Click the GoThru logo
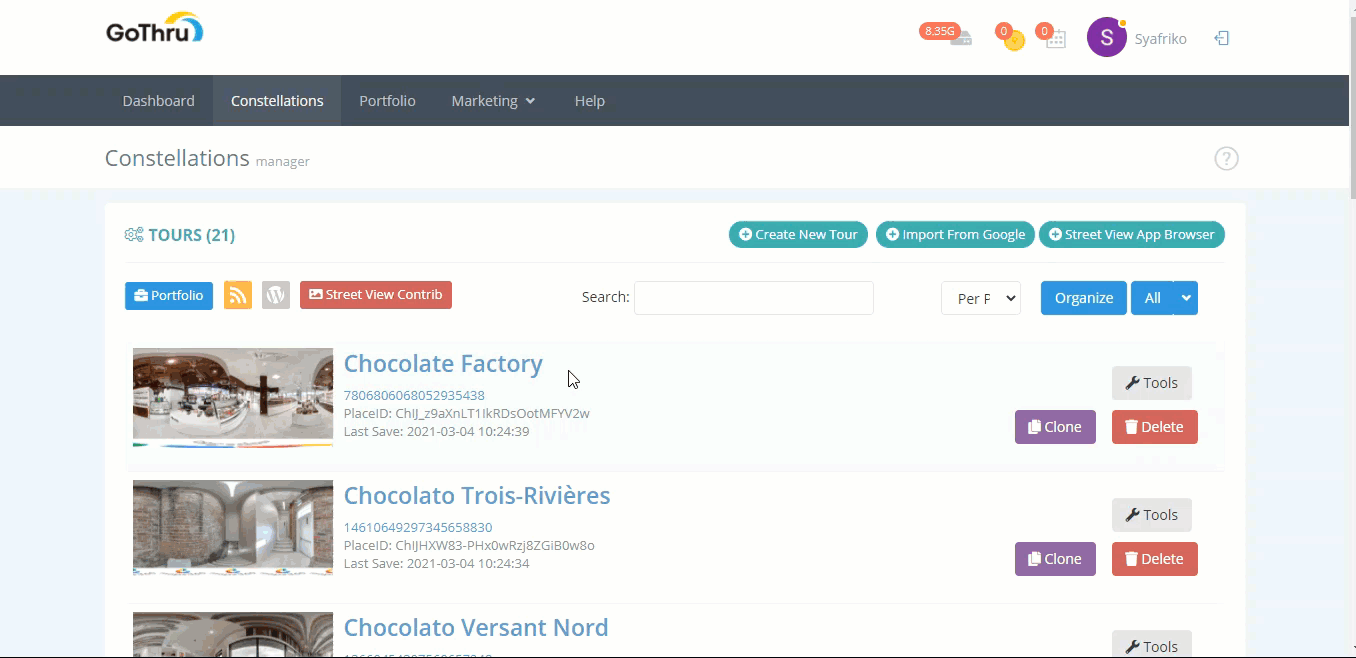The image size is (1356, 658). [155, 29]
